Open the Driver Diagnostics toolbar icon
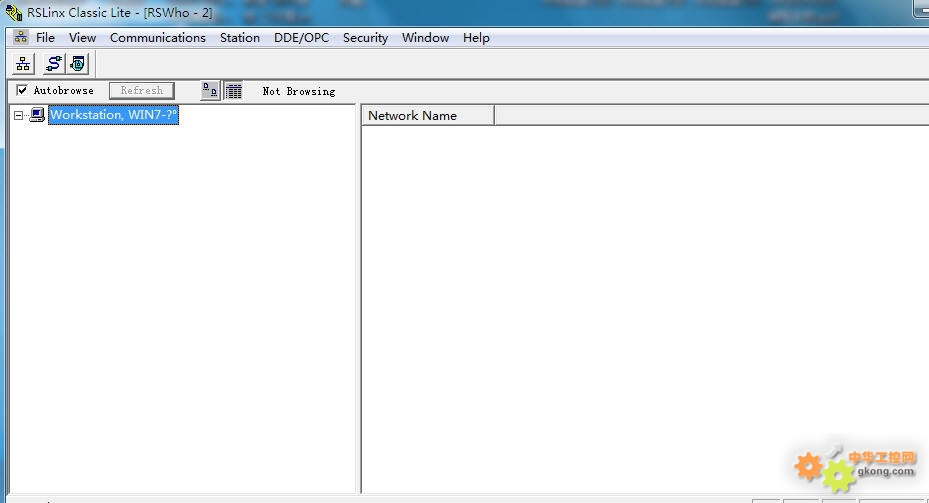The image size is (929, 503). pos(78,63)
